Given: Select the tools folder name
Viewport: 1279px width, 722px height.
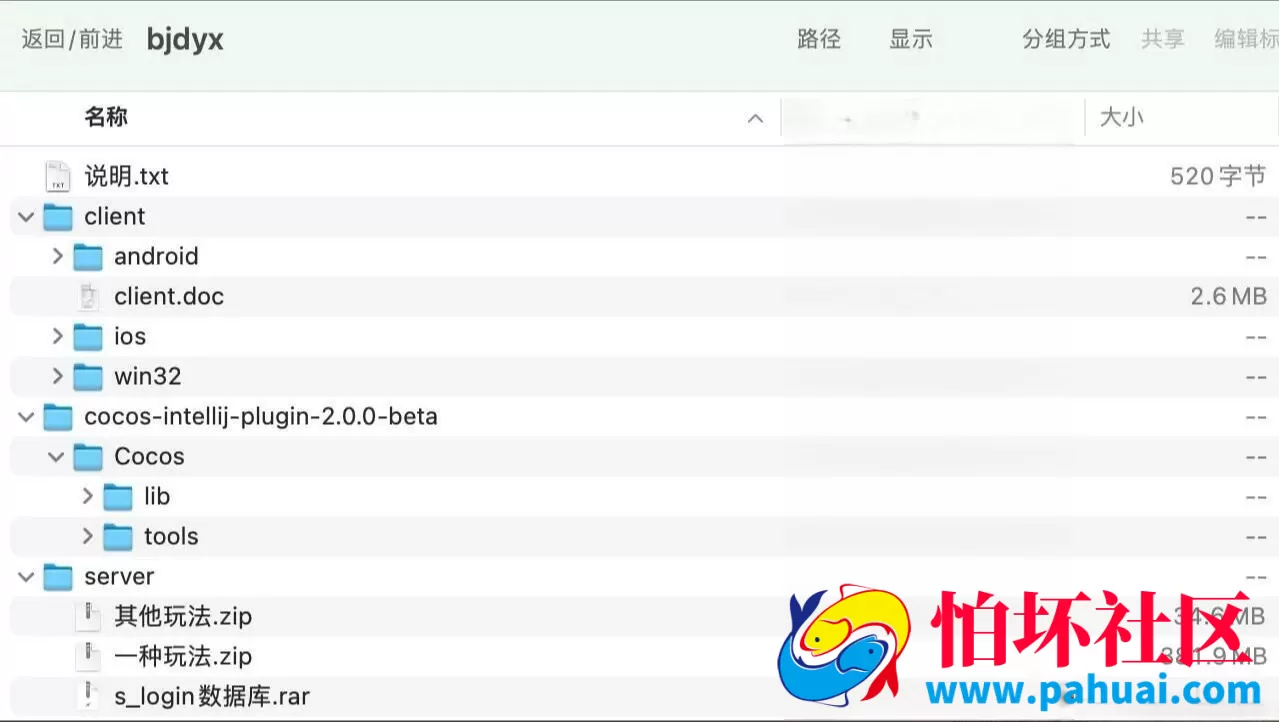Looking at the screenshot, I should 171,537.
